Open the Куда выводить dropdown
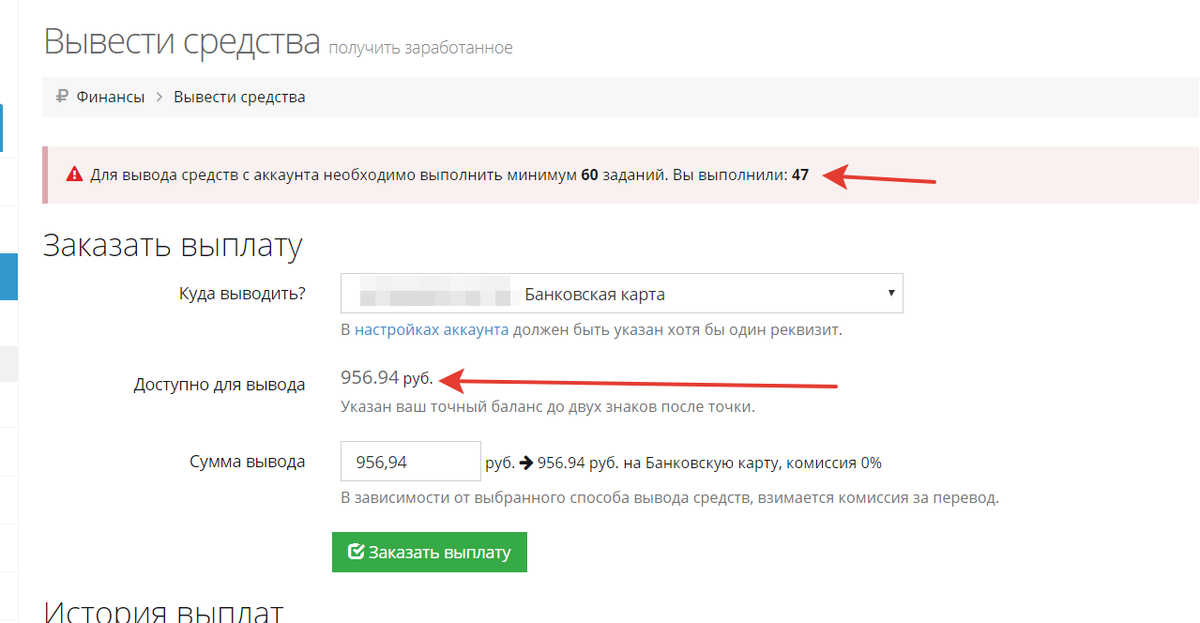 (621, 294)
